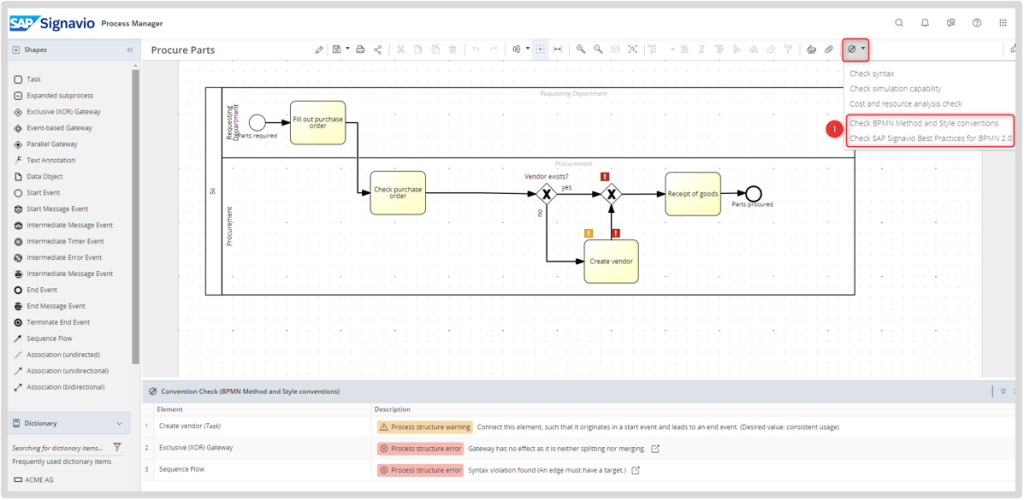Collapse the Shapes panel with double chevron
Screen dimensions: 1024x500
(x=129, y=50)
